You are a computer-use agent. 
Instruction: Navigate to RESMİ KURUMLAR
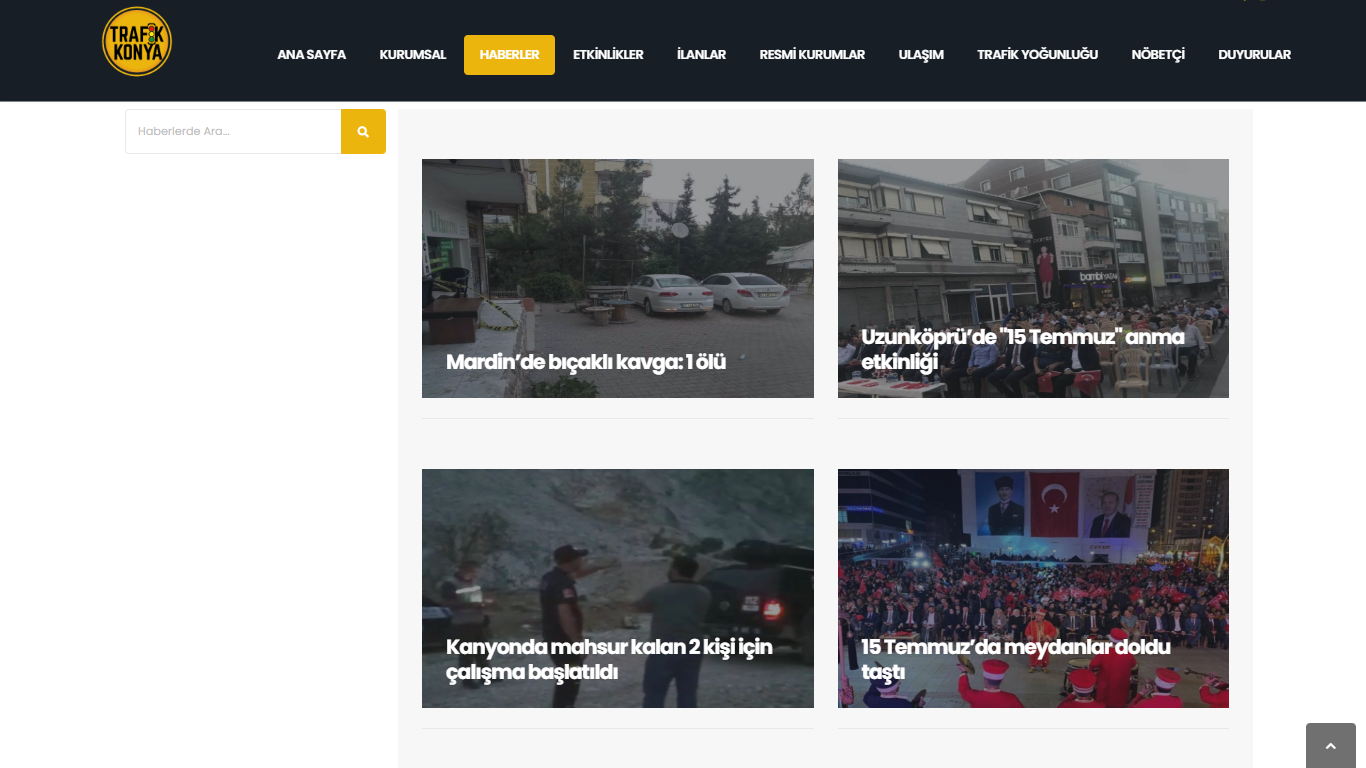pos(812,55)
